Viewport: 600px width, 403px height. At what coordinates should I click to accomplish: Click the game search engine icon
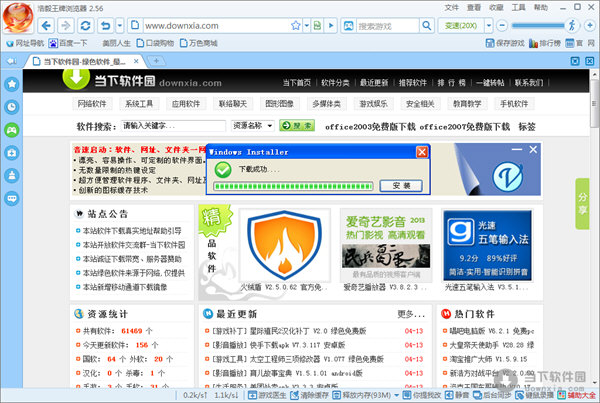(x=348, y=26)
